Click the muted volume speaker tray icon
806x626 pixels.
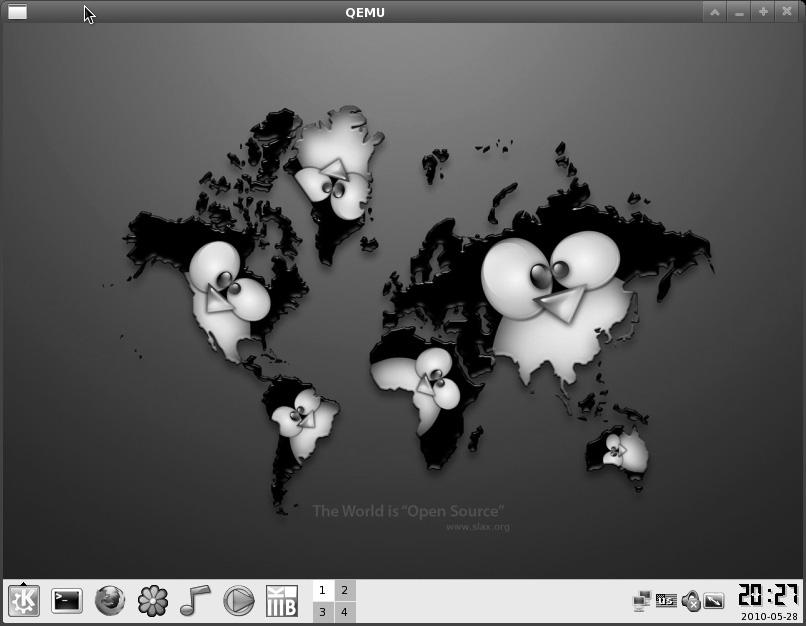click(690, 600)
